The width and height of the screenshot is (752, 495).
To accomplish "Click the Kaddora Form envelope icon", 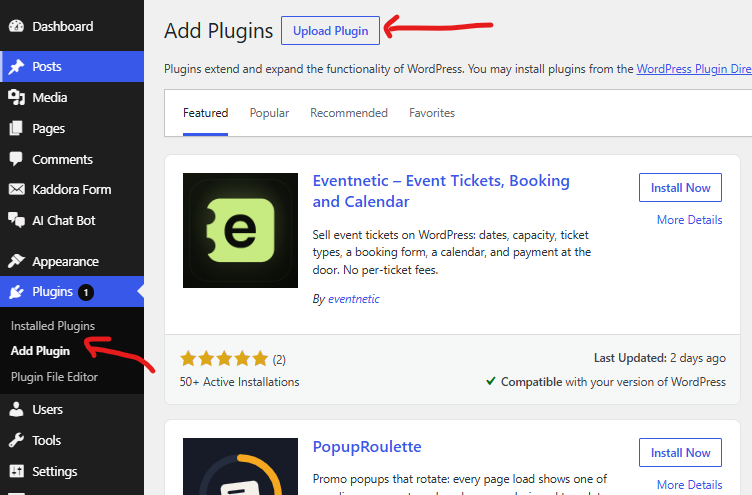I will click(x=16, y=189).
